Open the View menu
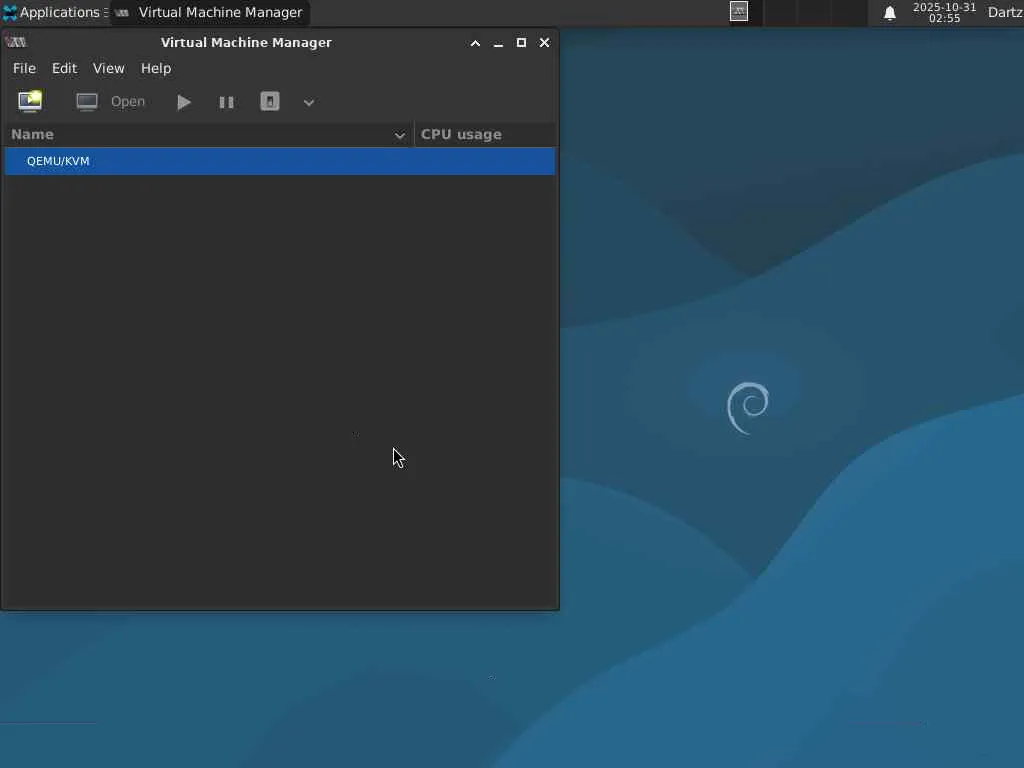 [x=108, y=68]
